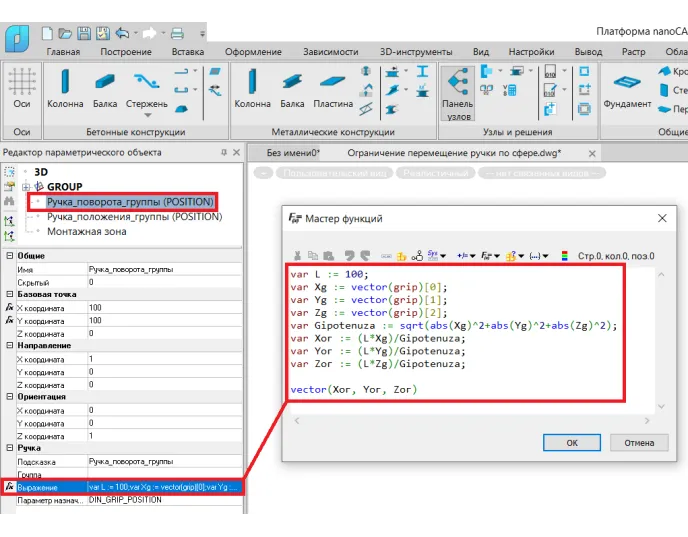Click the copy icon in Мастер функций
Screen dimensions: 688x537
pos(313,256)
